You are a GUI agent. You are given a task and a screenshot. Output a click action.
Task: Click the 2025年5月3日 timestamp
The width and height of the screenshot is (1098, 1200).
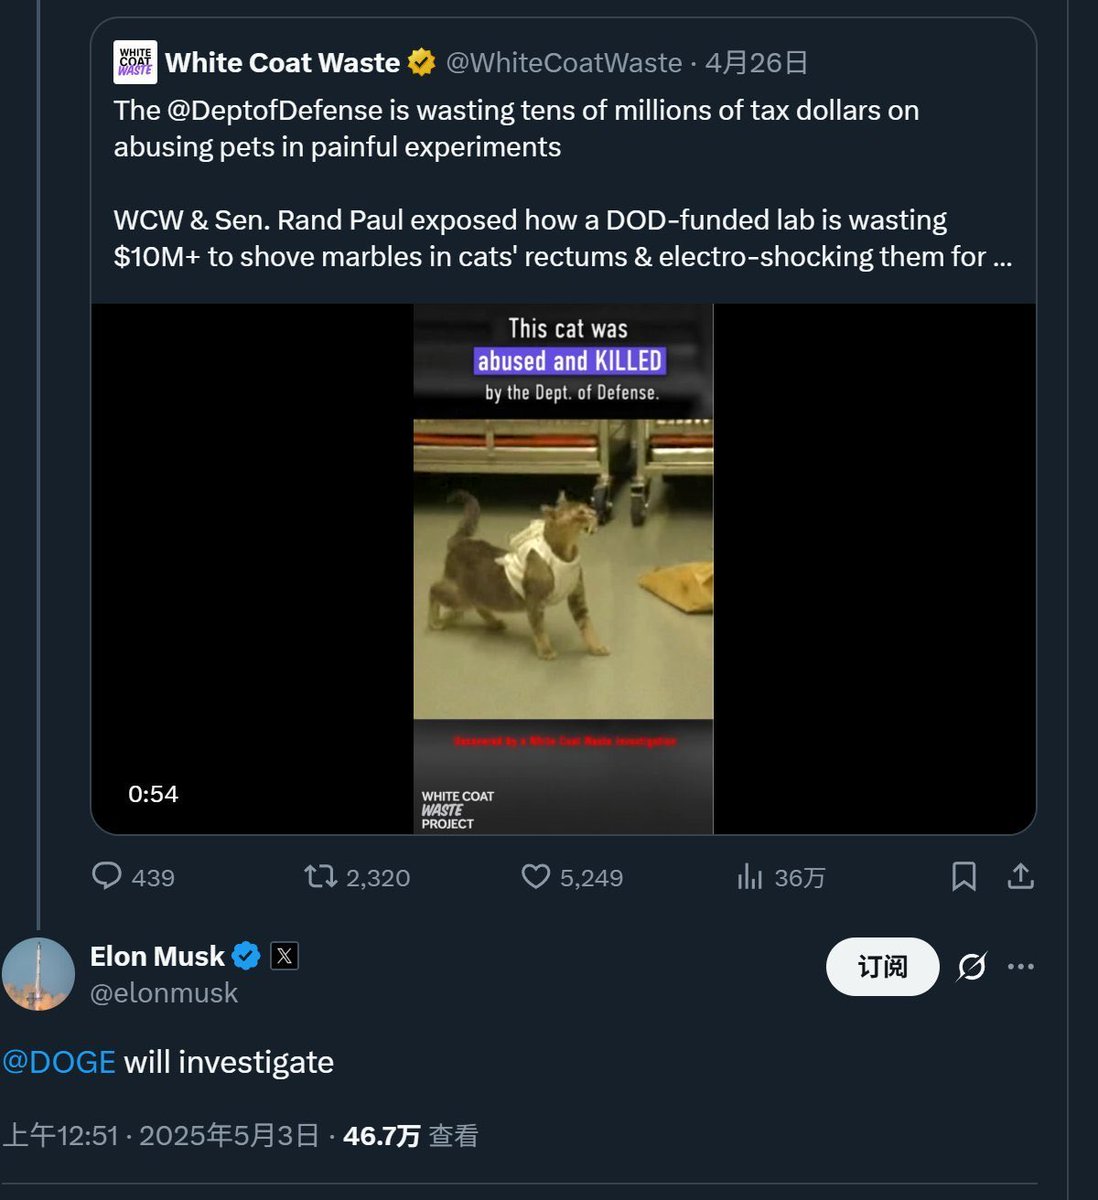pyautogui.click(x=229, y=1136)
